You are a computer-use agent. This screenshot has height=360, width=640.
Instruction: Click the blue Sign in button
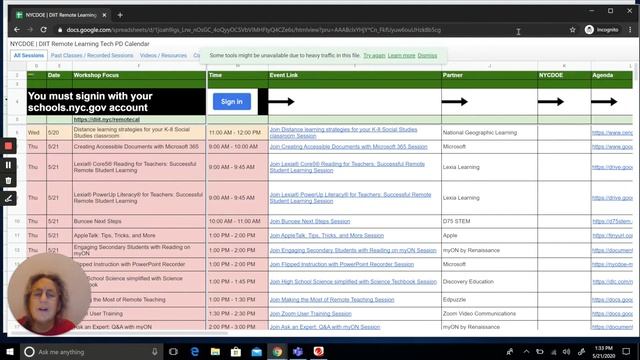[x=232, y=102]
